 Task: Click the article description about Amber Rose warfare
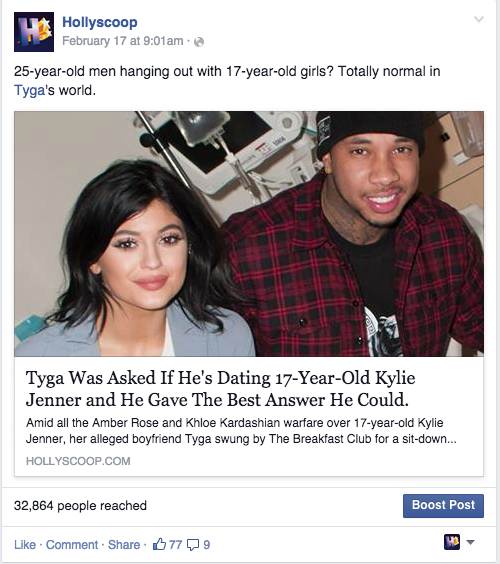(x=241, y=431)
